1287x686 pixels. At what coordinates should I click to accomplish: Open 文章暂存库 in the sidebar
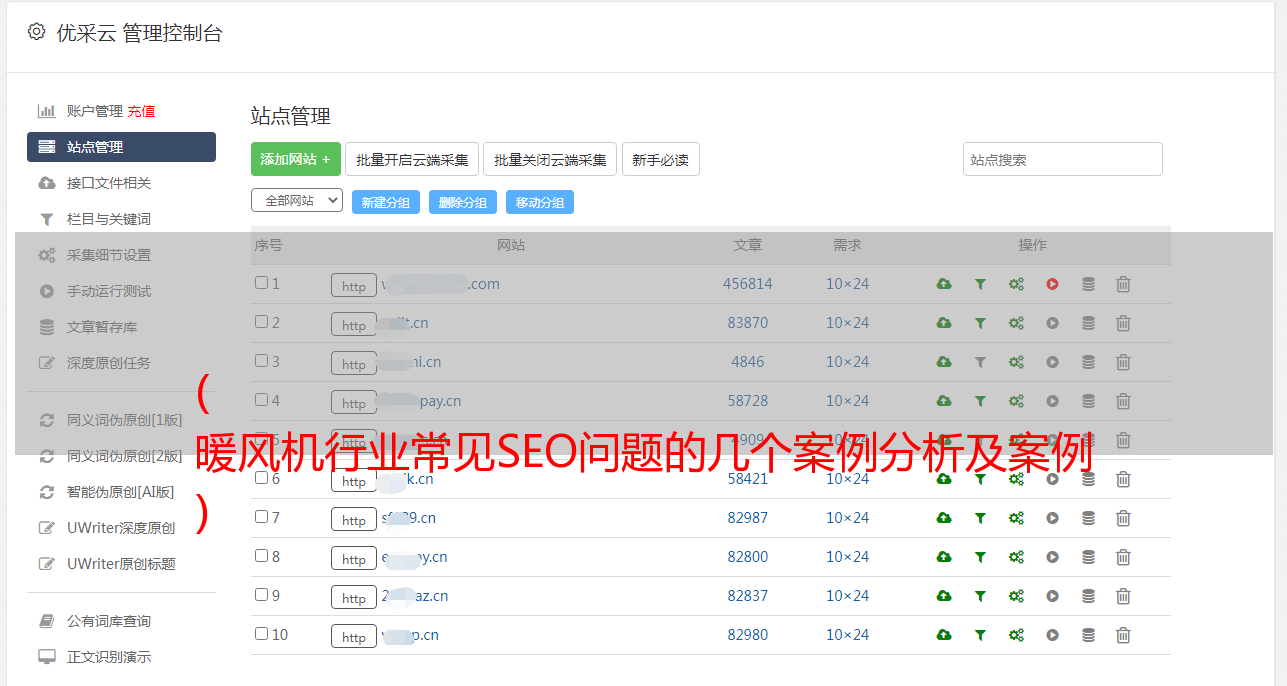tap(102, 327)
